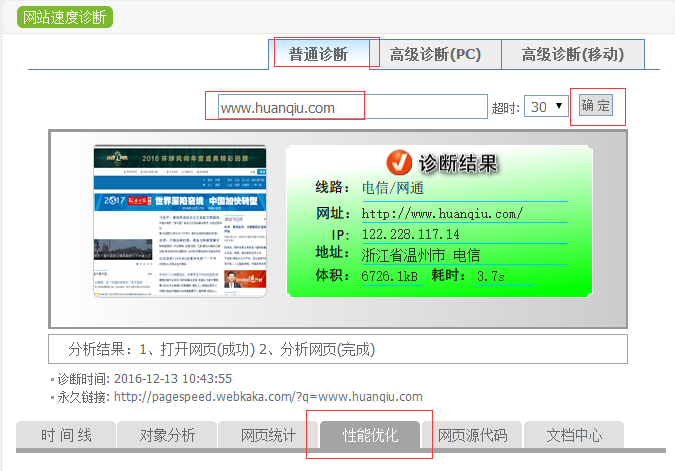Viewport: 675px width, 471px height.
Task: Switch to 高级诊断(移动) tab
Action: [x=573, y=54]
